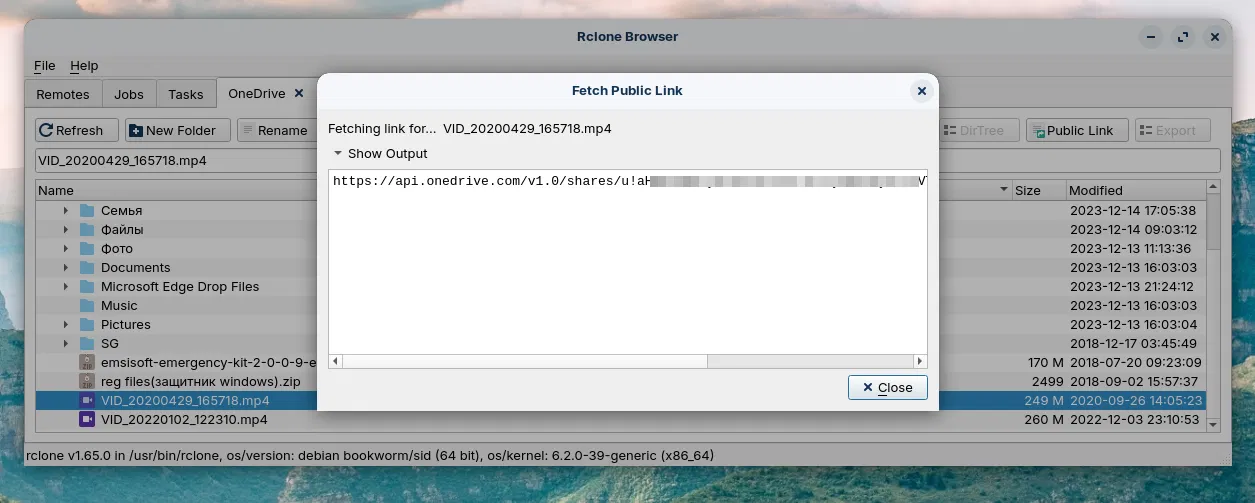Click the file list scrollbar down arrow

pos(1214,425)
